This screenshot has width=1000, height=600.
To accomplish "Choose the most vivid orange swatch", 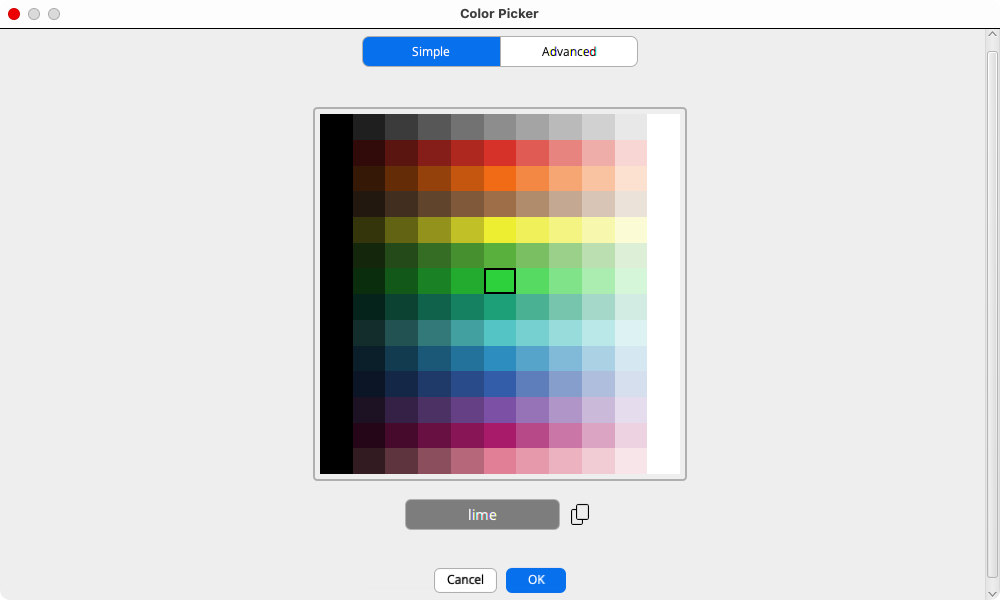I will tap(500, 178).
